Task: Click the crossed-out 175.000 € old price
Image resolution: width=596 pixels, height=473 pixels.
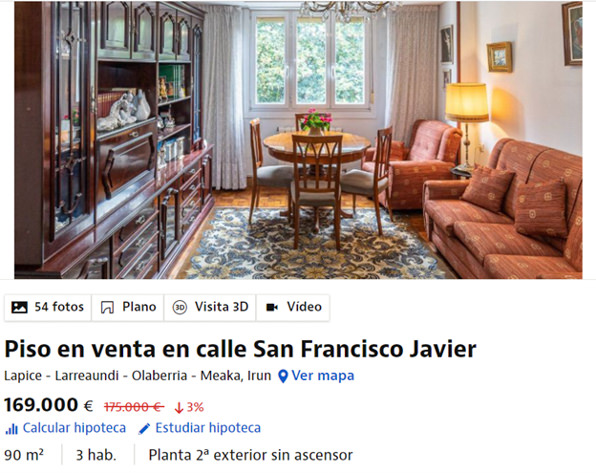Action: 134,407
